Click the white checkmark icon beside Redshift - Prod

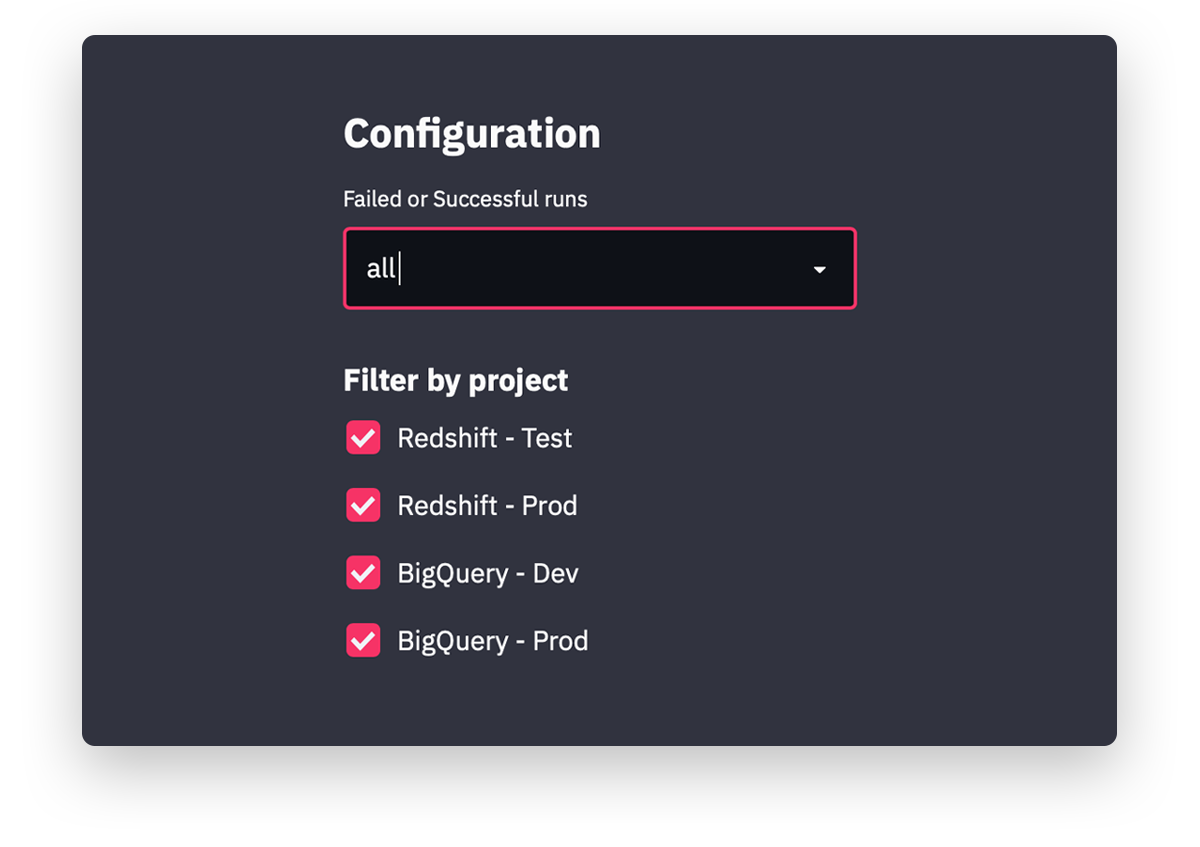(363, 505)
